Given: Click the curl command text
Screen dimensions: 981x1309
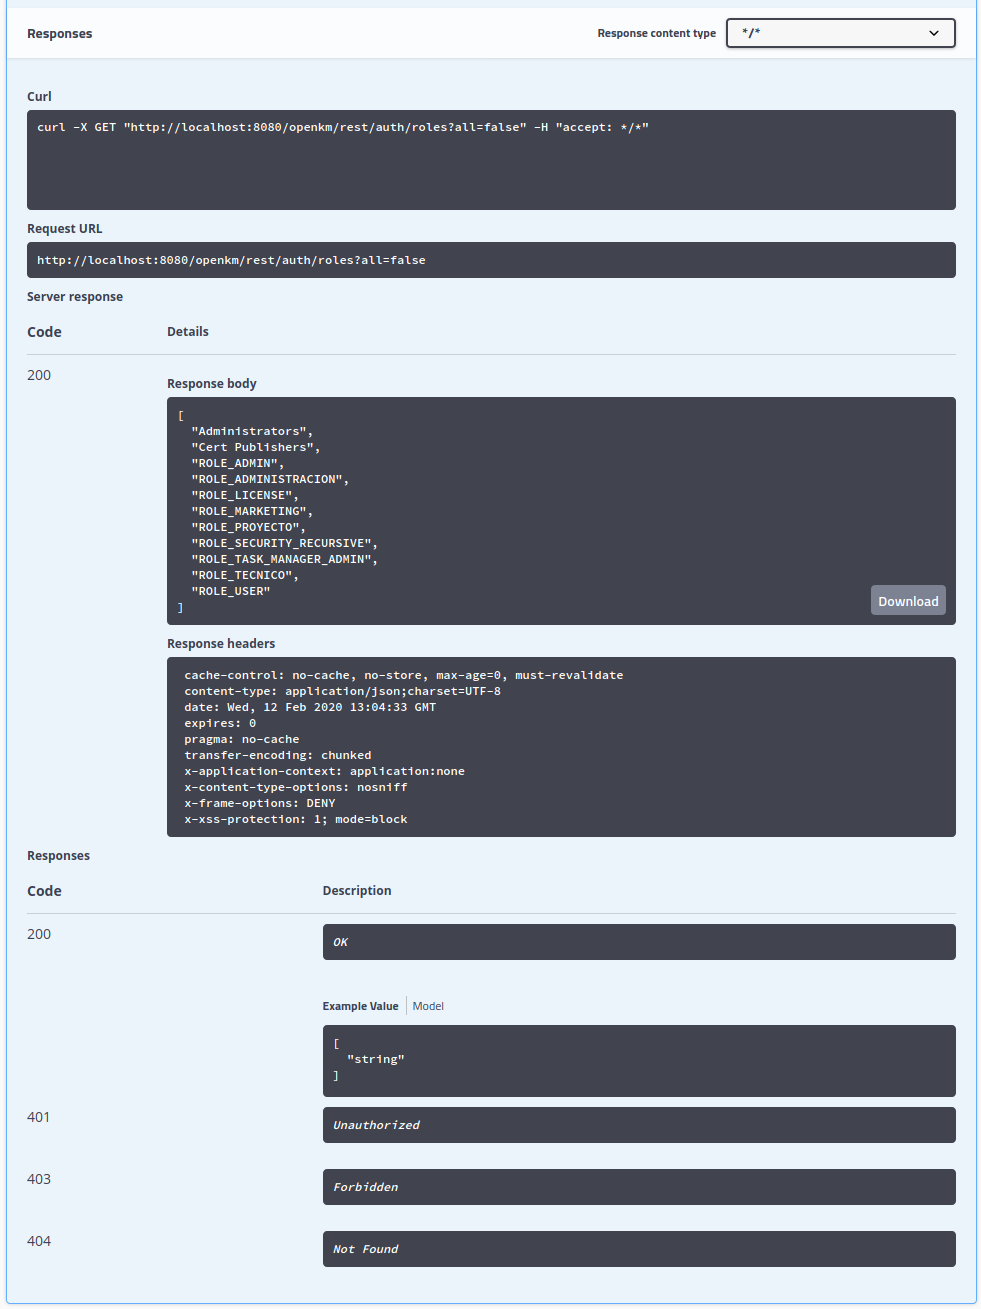Looking at the screenshot, I should [x=343, y=128].
